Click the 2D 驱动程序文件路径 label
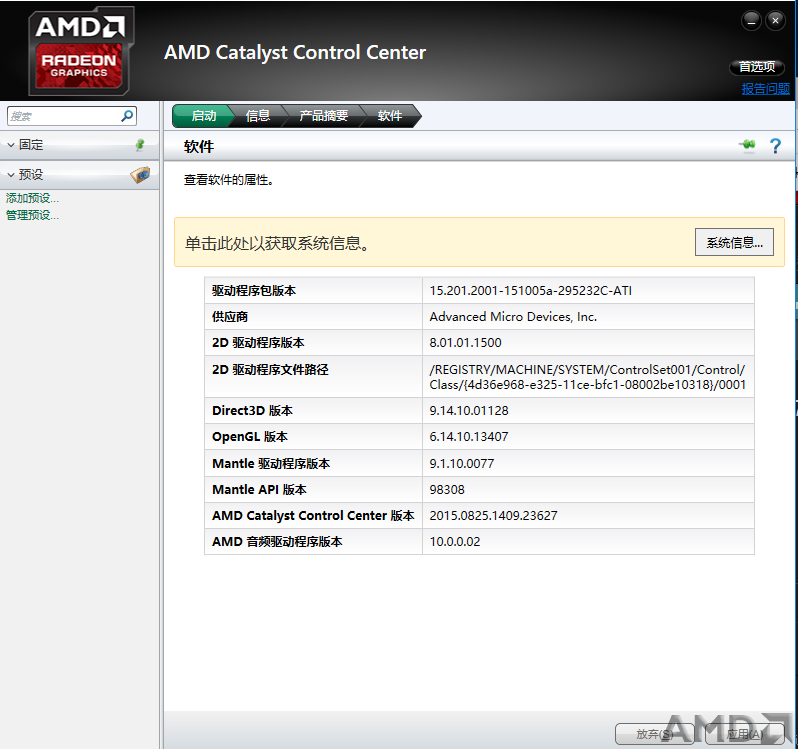Screen dimensions: 798x749 pos(270,369)
